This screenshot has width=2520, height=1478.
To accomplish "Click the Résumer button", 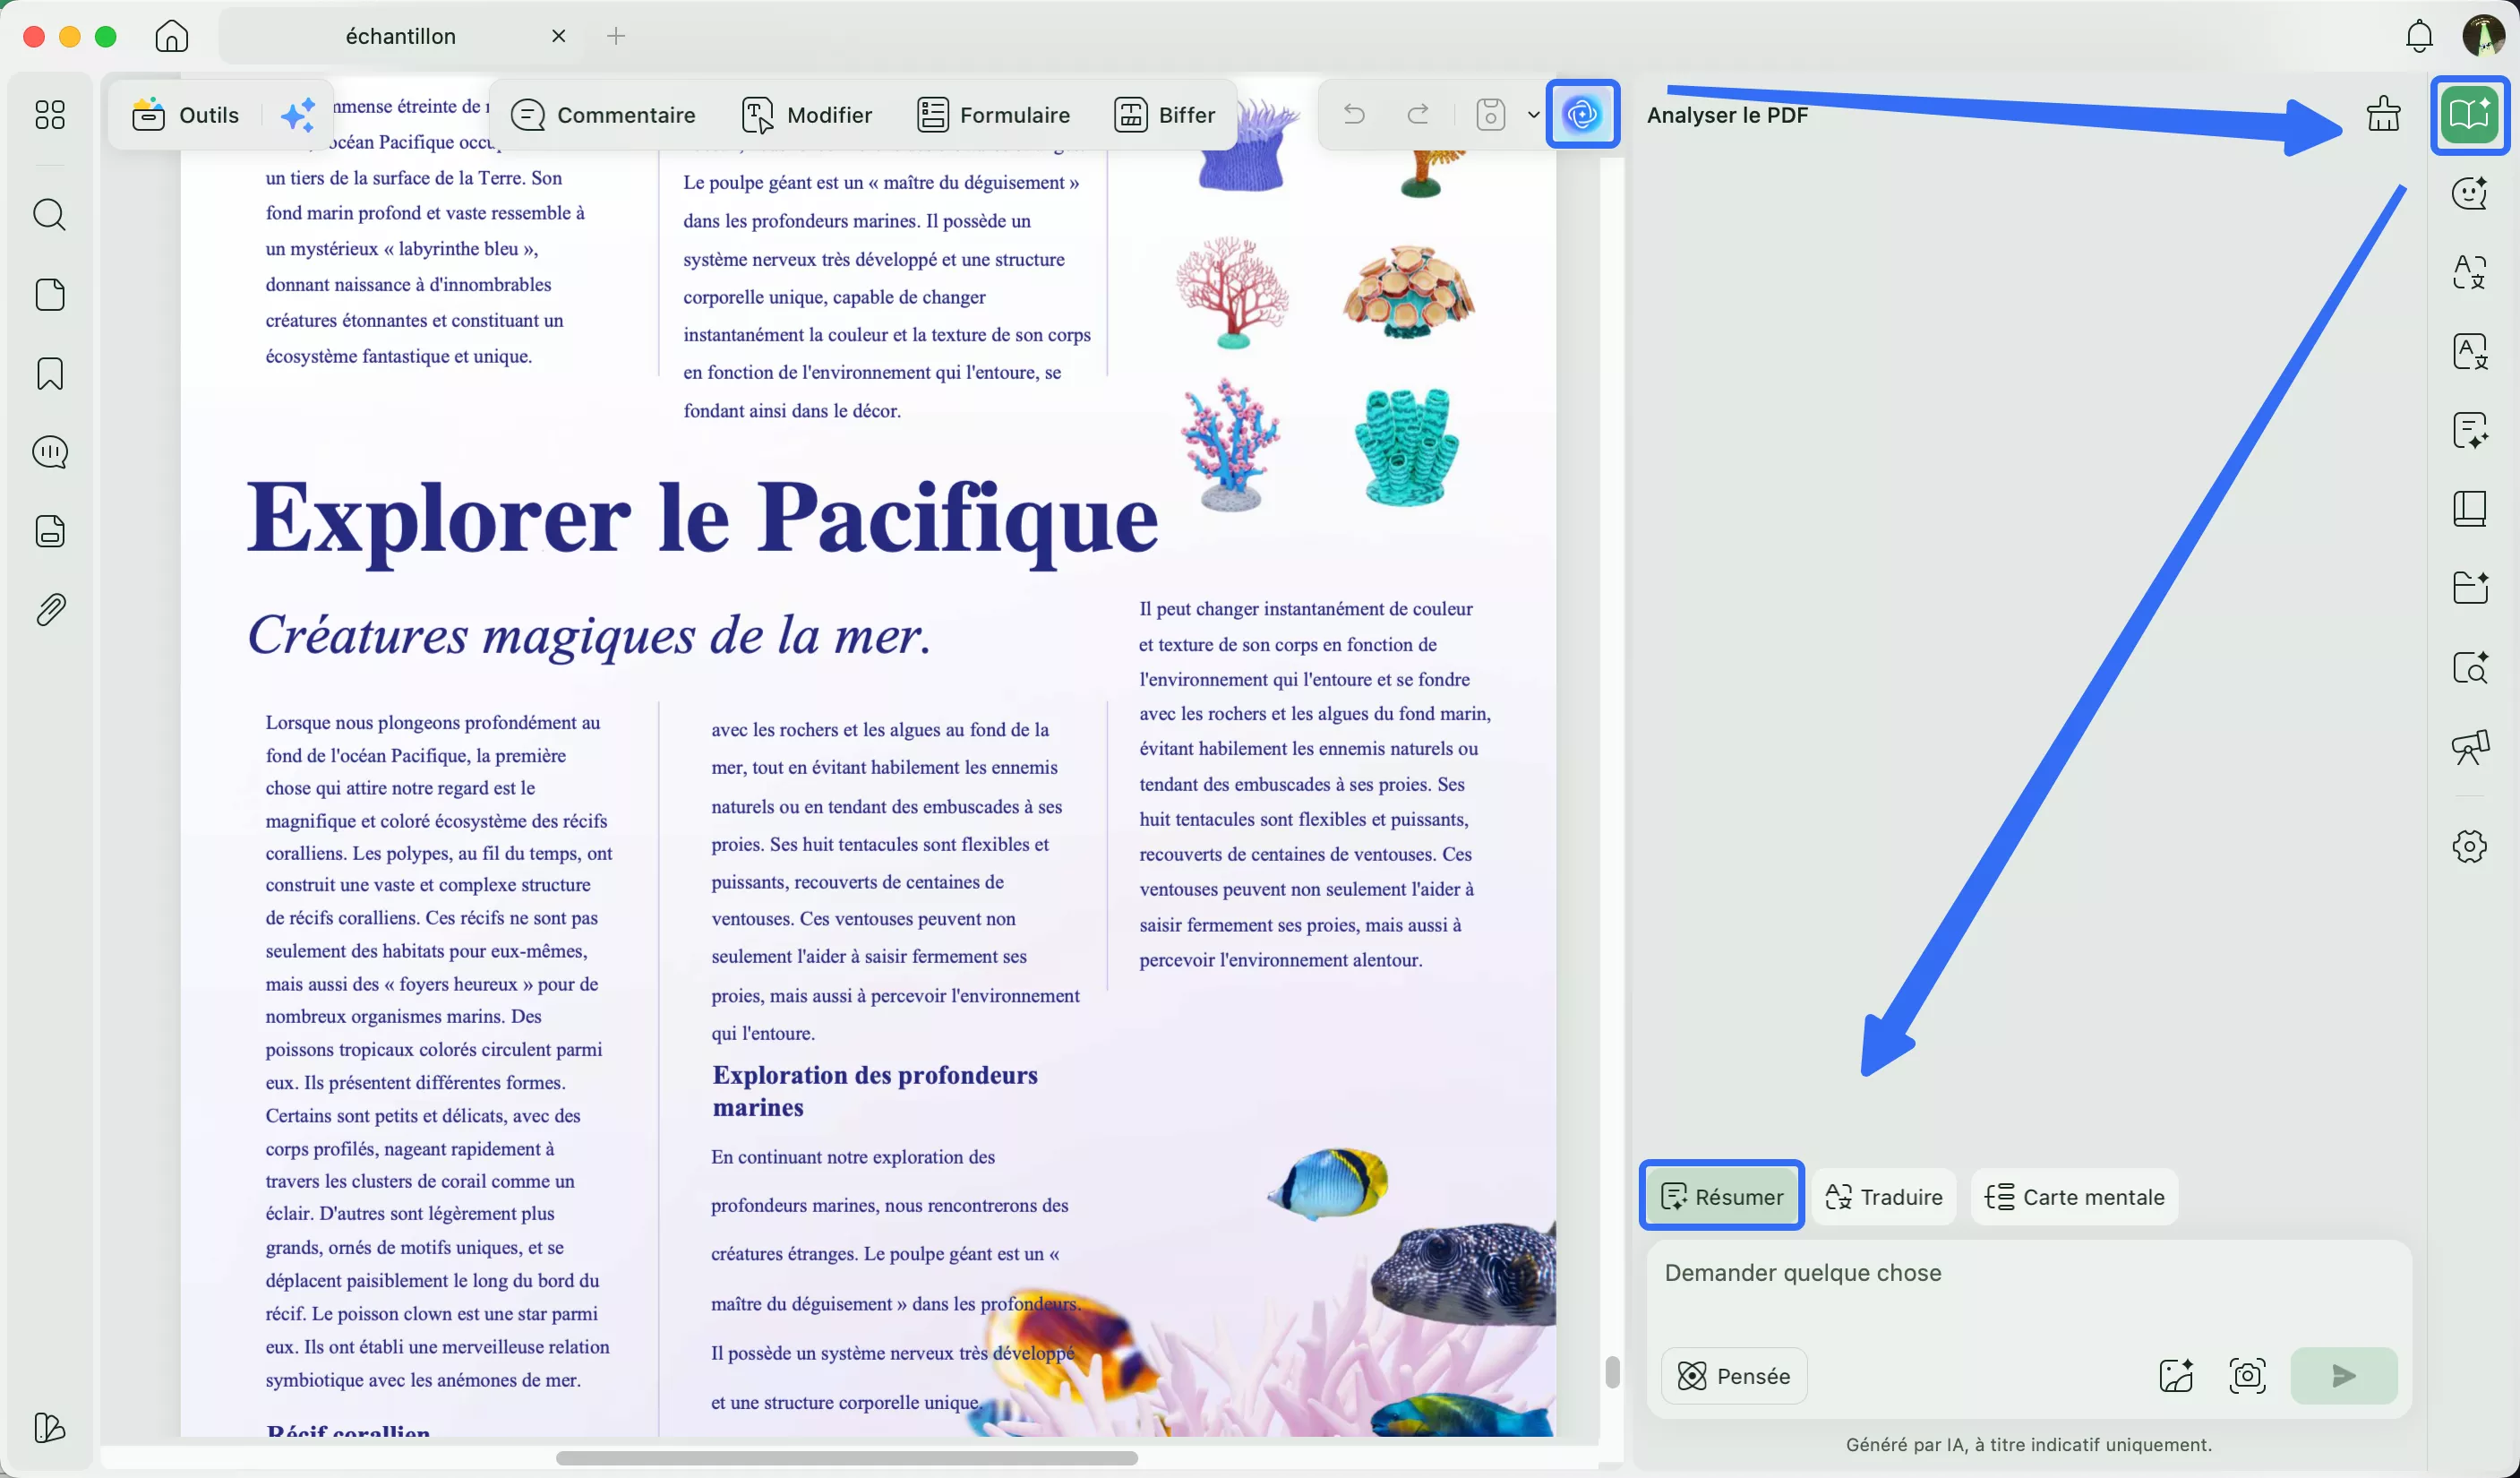I will [x=1721, y=1196].
